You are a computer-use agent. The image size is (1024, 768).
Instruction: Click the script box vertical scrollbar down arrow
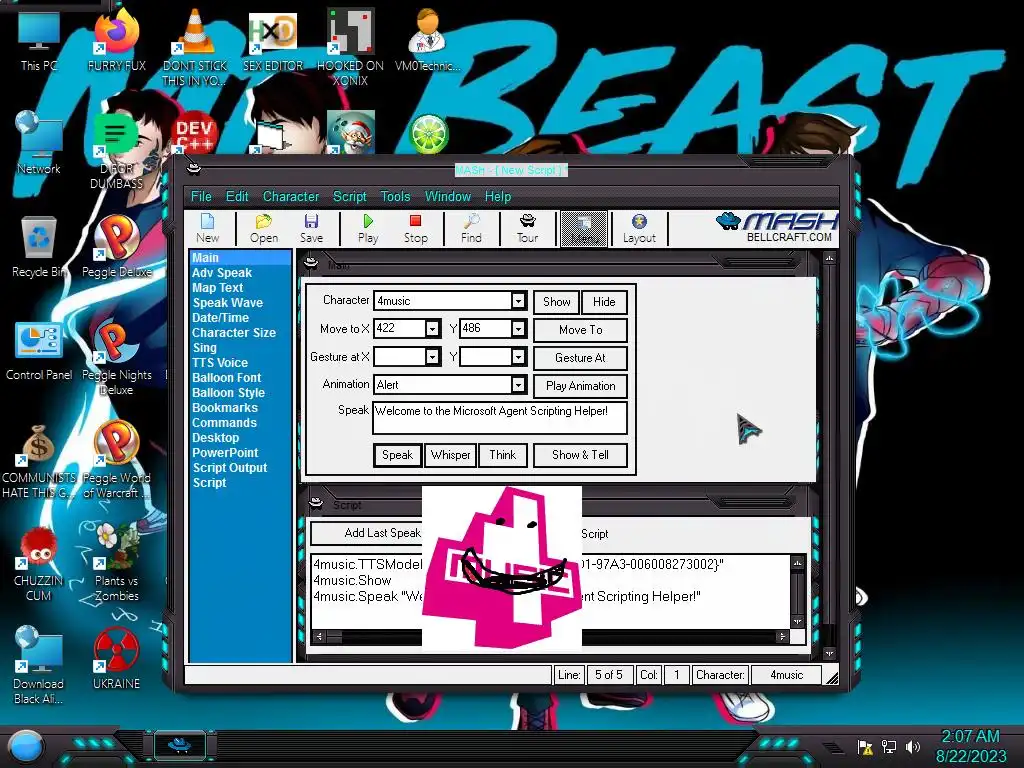[x=797, y=621]
